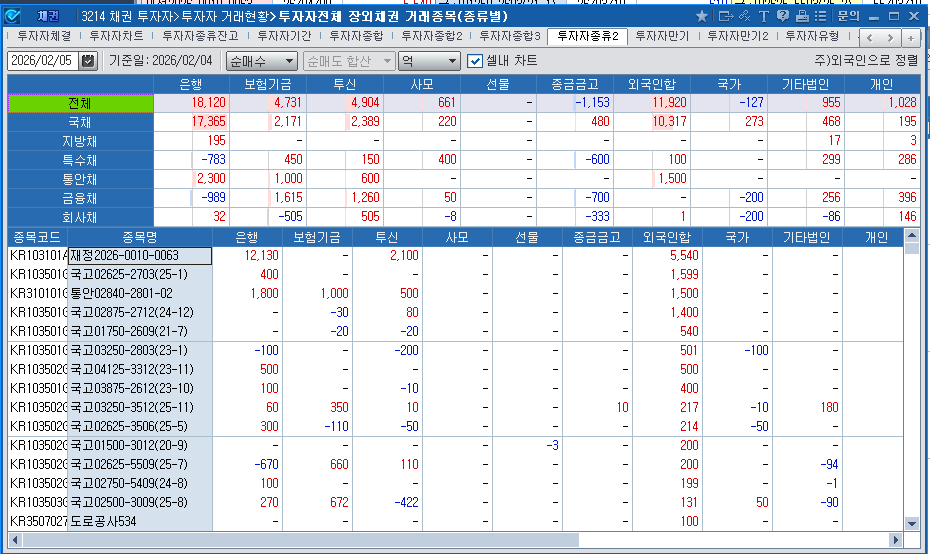
Task: Click the export/send-out arrow icon
Action: coord(725,17)
